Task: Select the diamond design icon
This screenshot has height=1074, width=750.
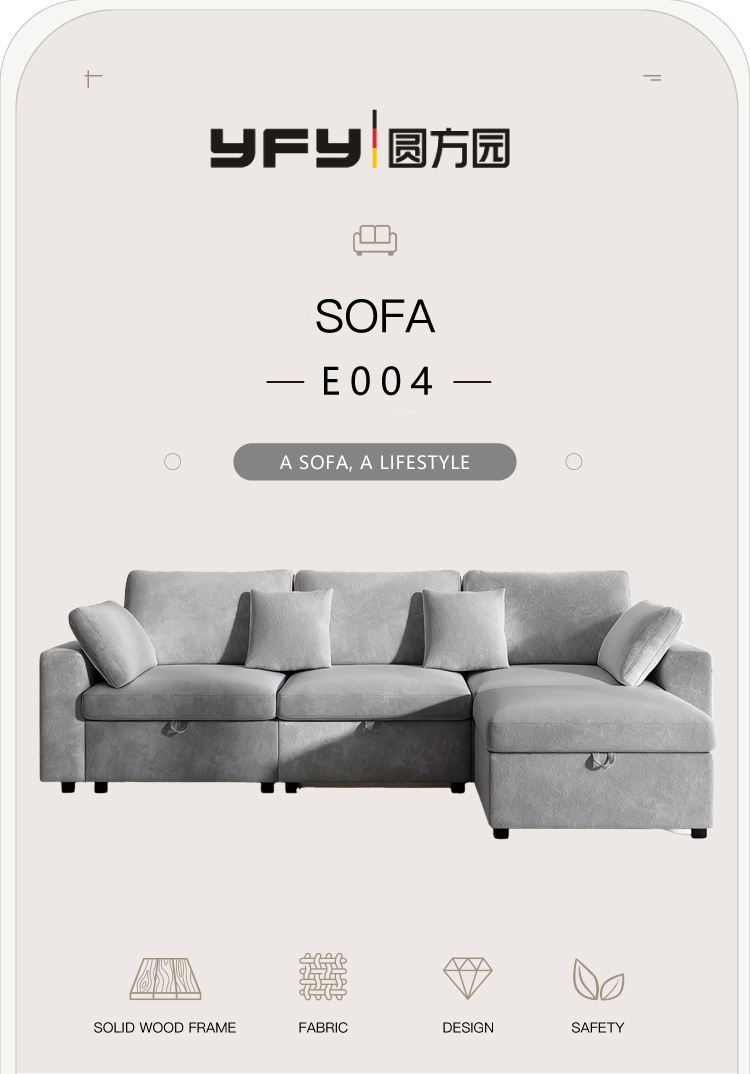Action: pyautogui.click(x=468, y=978)
